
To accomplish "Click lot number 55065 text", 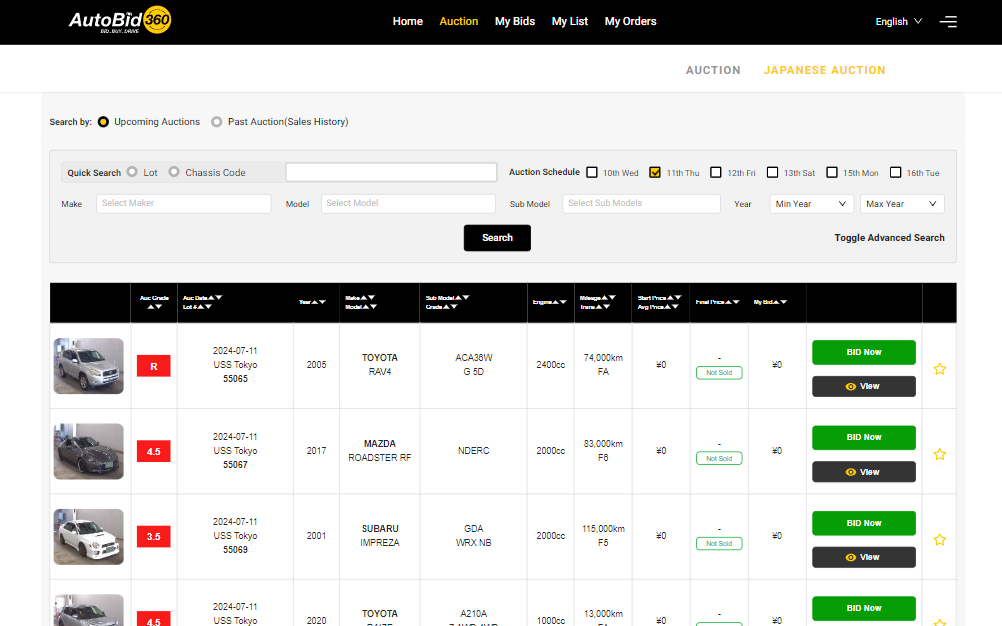I will tap(235, 379).
